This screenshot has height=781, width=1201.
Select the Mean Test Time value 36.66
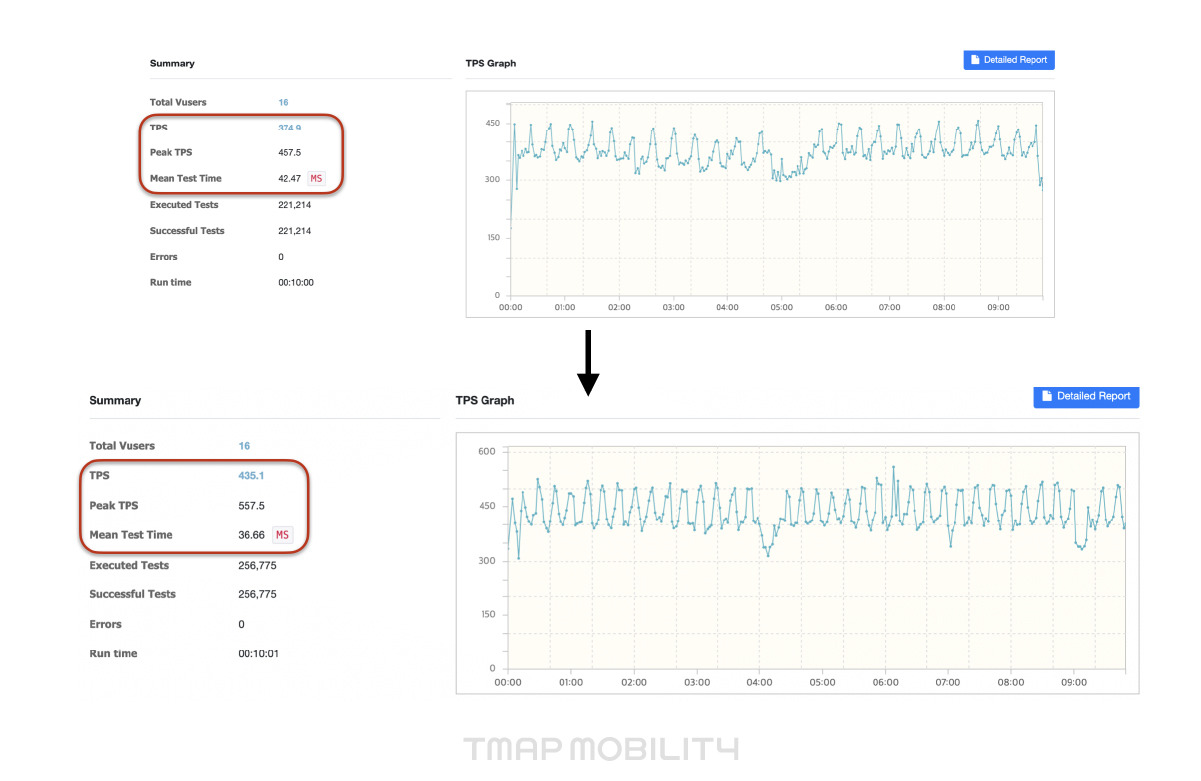[251, 535]
